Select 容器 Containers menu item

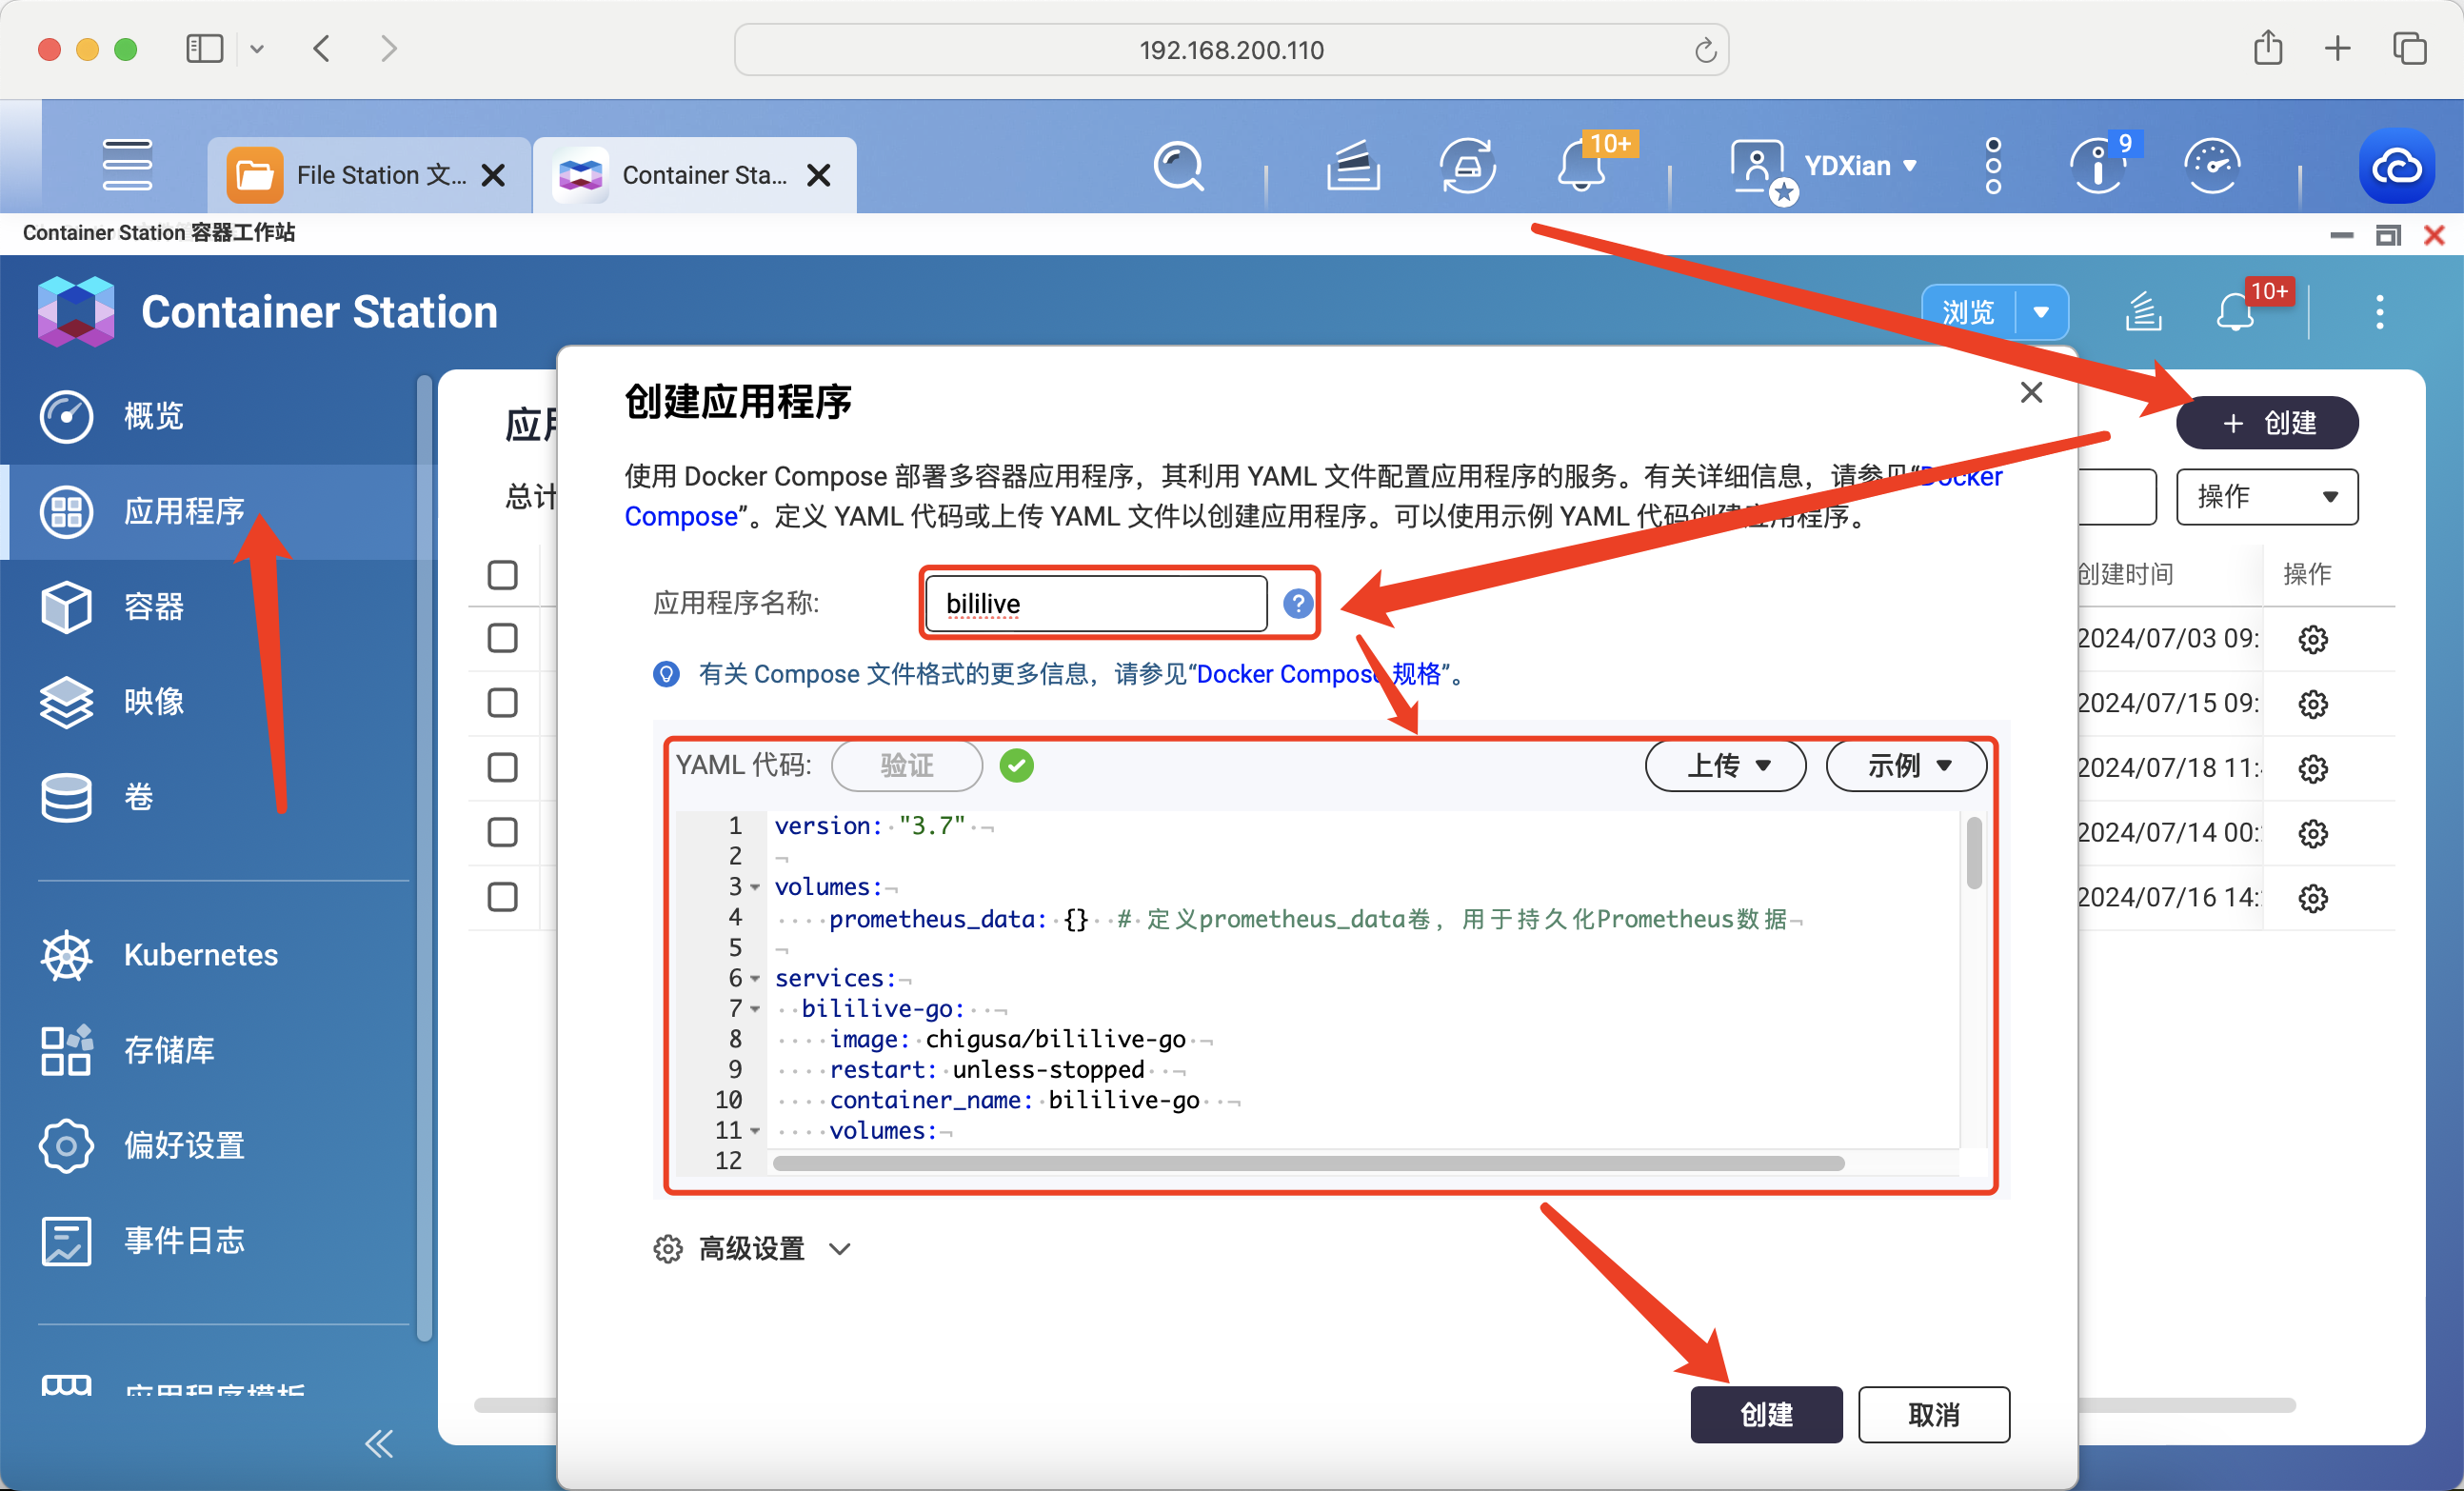click(153, 606)
